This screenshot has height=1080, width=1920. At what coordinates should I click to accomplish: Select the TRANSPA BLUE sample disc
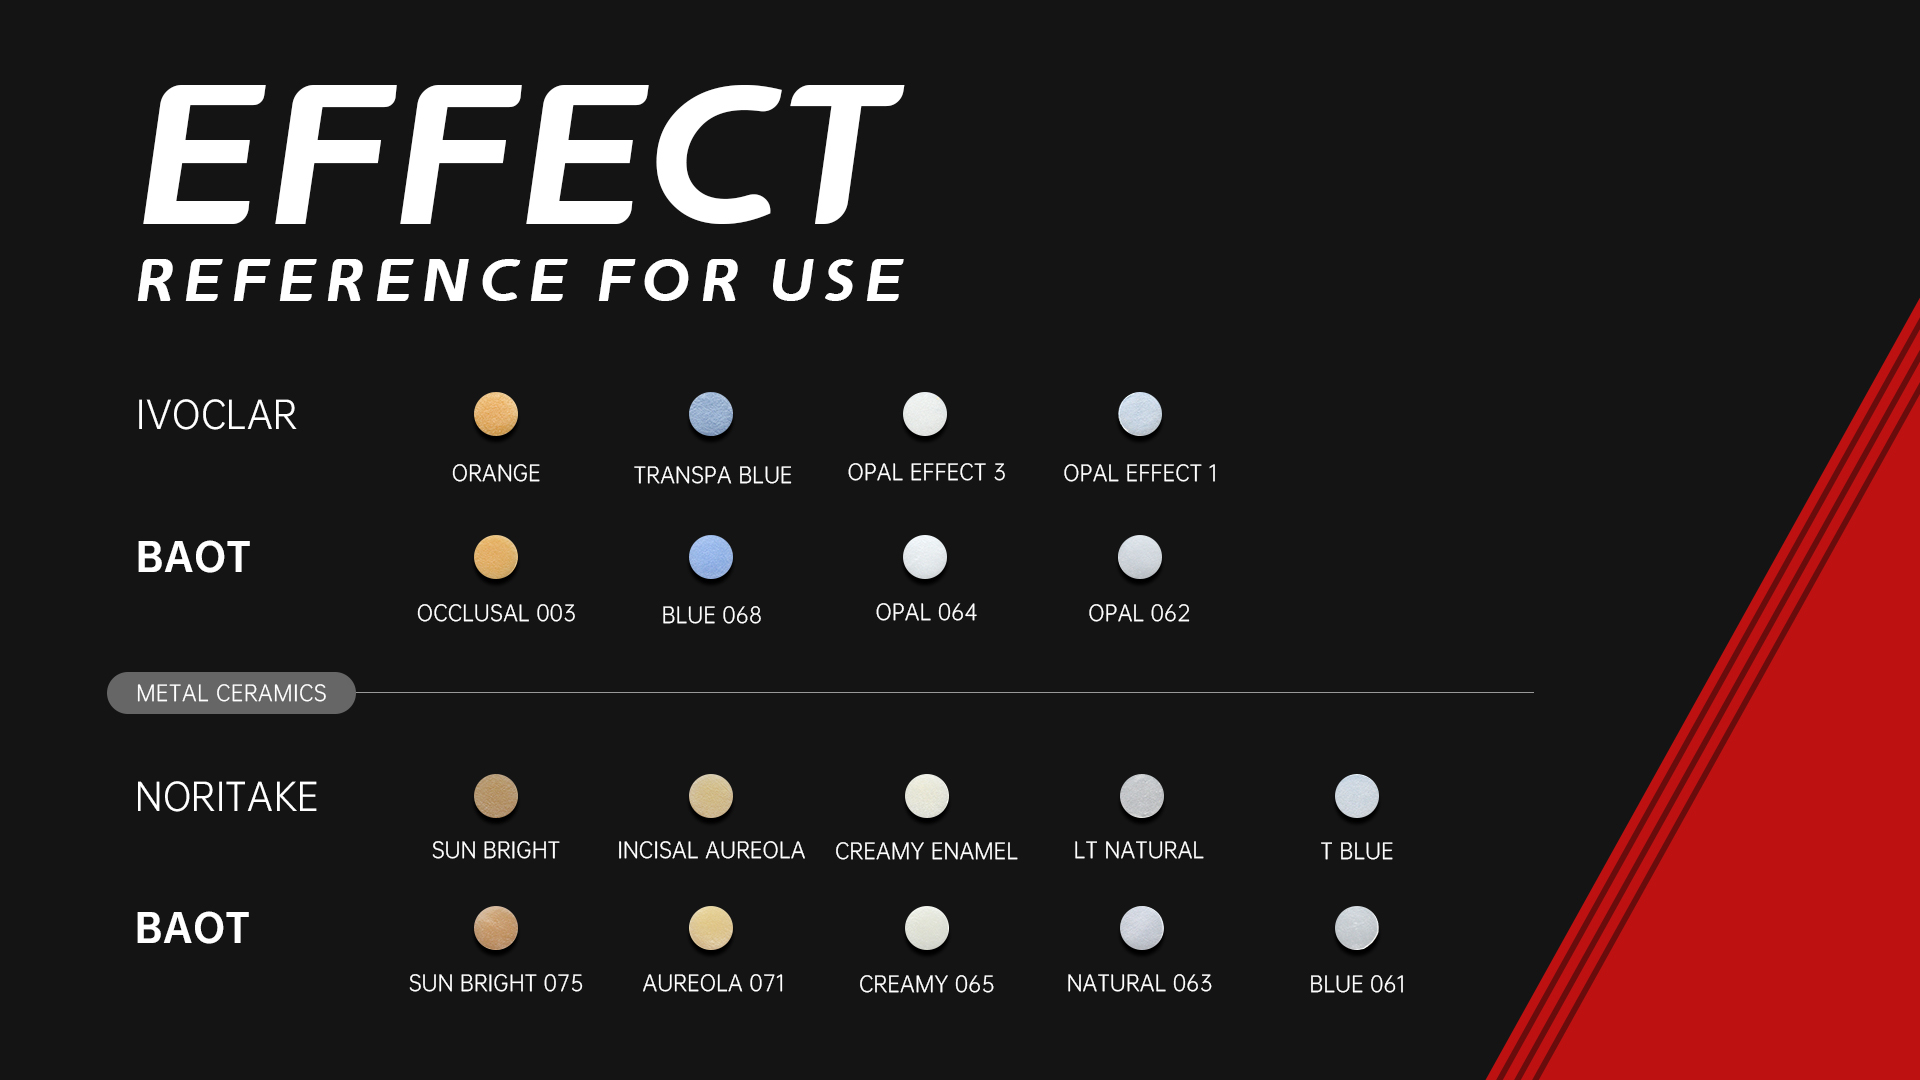[x=711, y=414]
